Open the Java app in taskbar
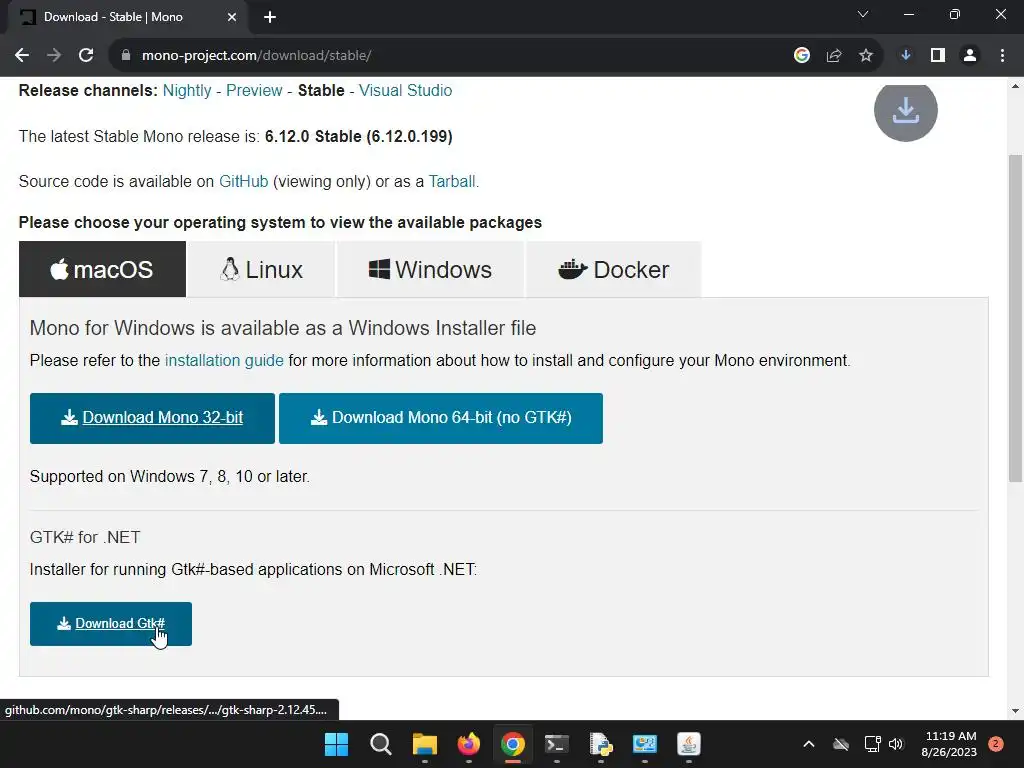 (688, 744)
